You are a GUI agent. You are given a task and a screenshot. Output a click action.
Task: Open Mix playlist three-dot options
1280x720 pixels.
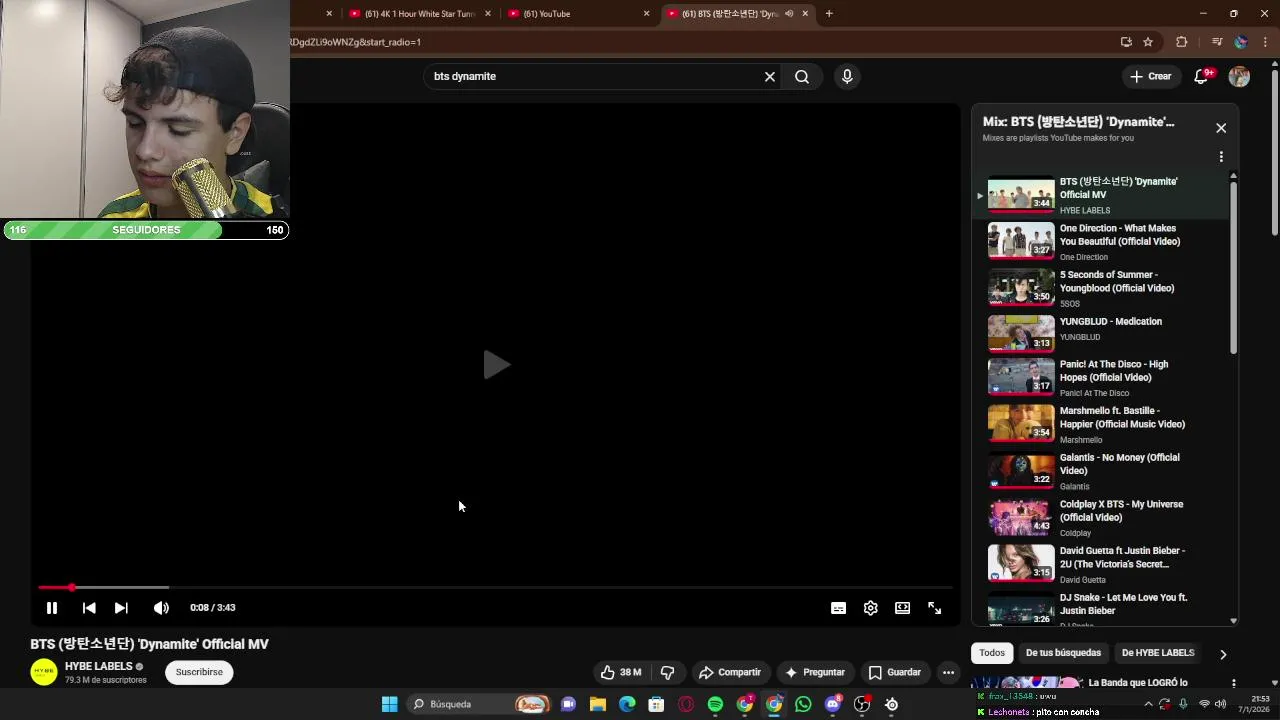pyautogui.click(x=1221, y=157)
